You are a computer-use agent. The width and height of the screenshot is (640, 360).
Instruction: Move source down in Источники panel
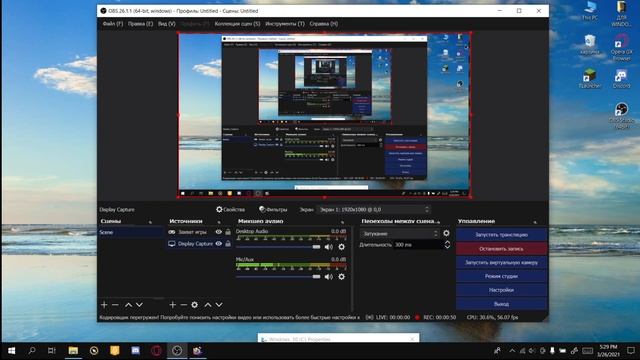pos(219,304)
